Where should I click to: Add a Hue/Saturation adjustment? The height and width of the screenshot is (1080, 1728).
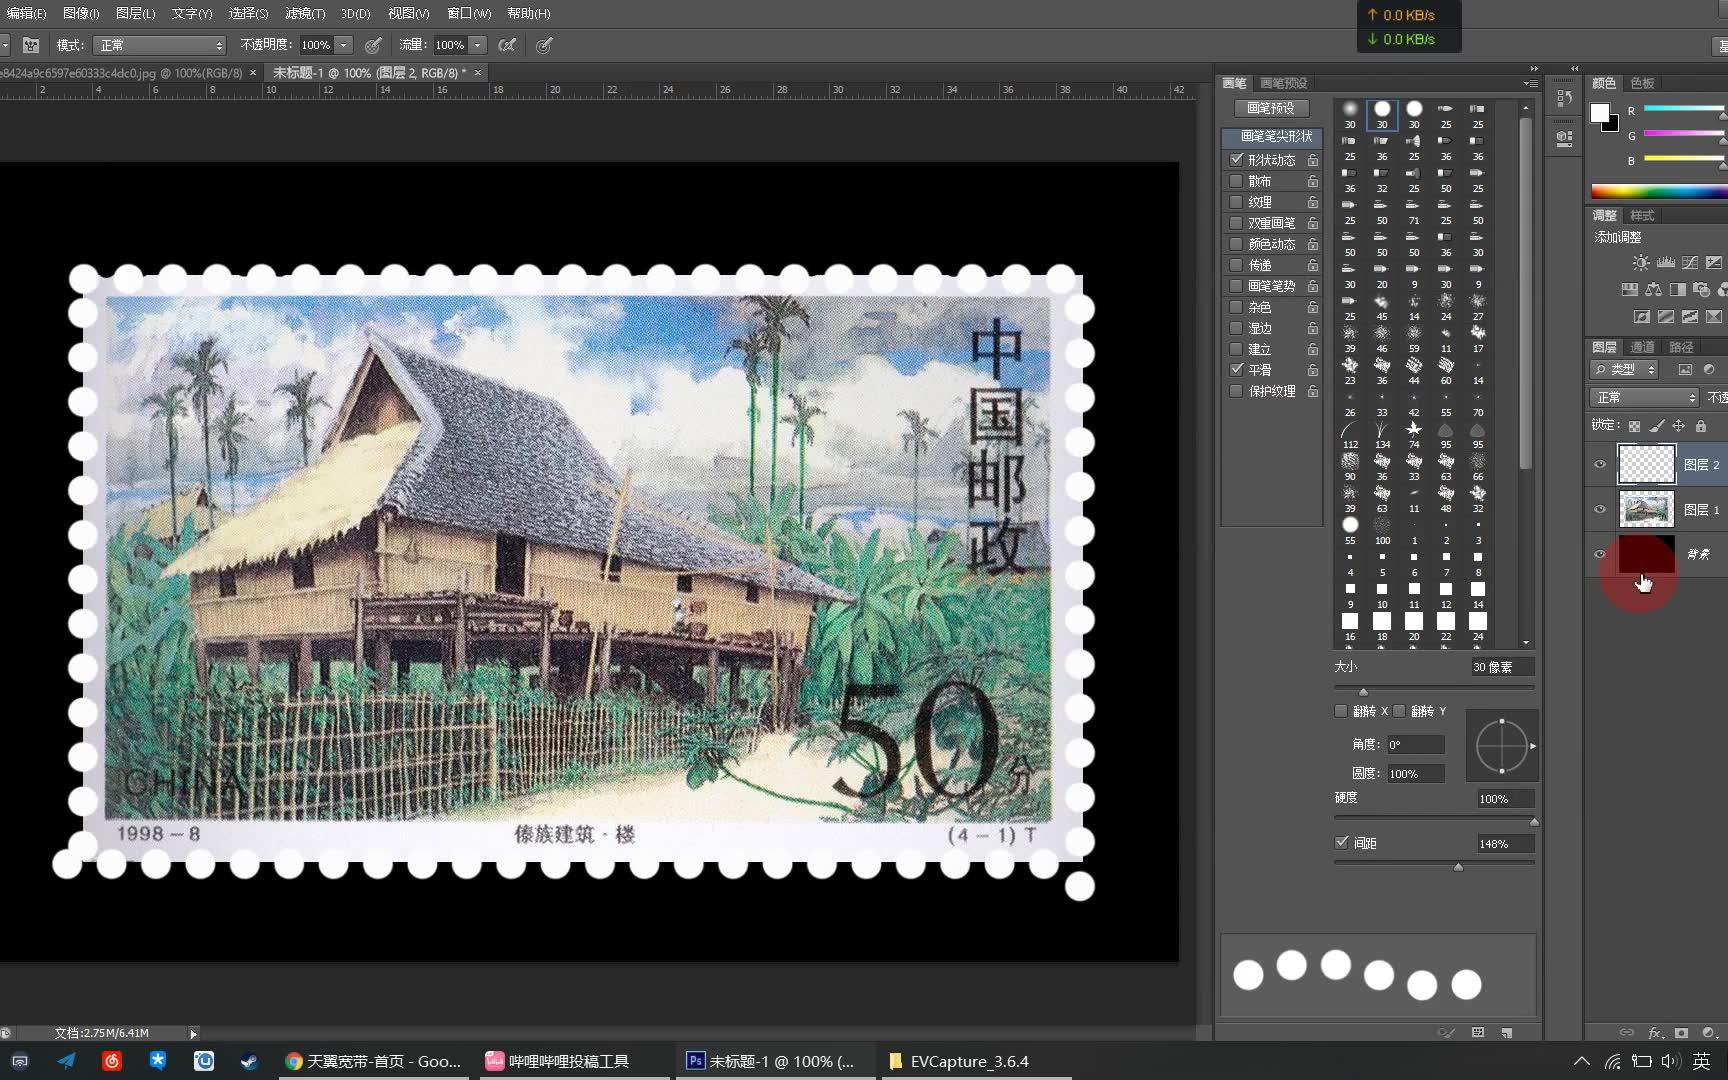point(1629,290)
